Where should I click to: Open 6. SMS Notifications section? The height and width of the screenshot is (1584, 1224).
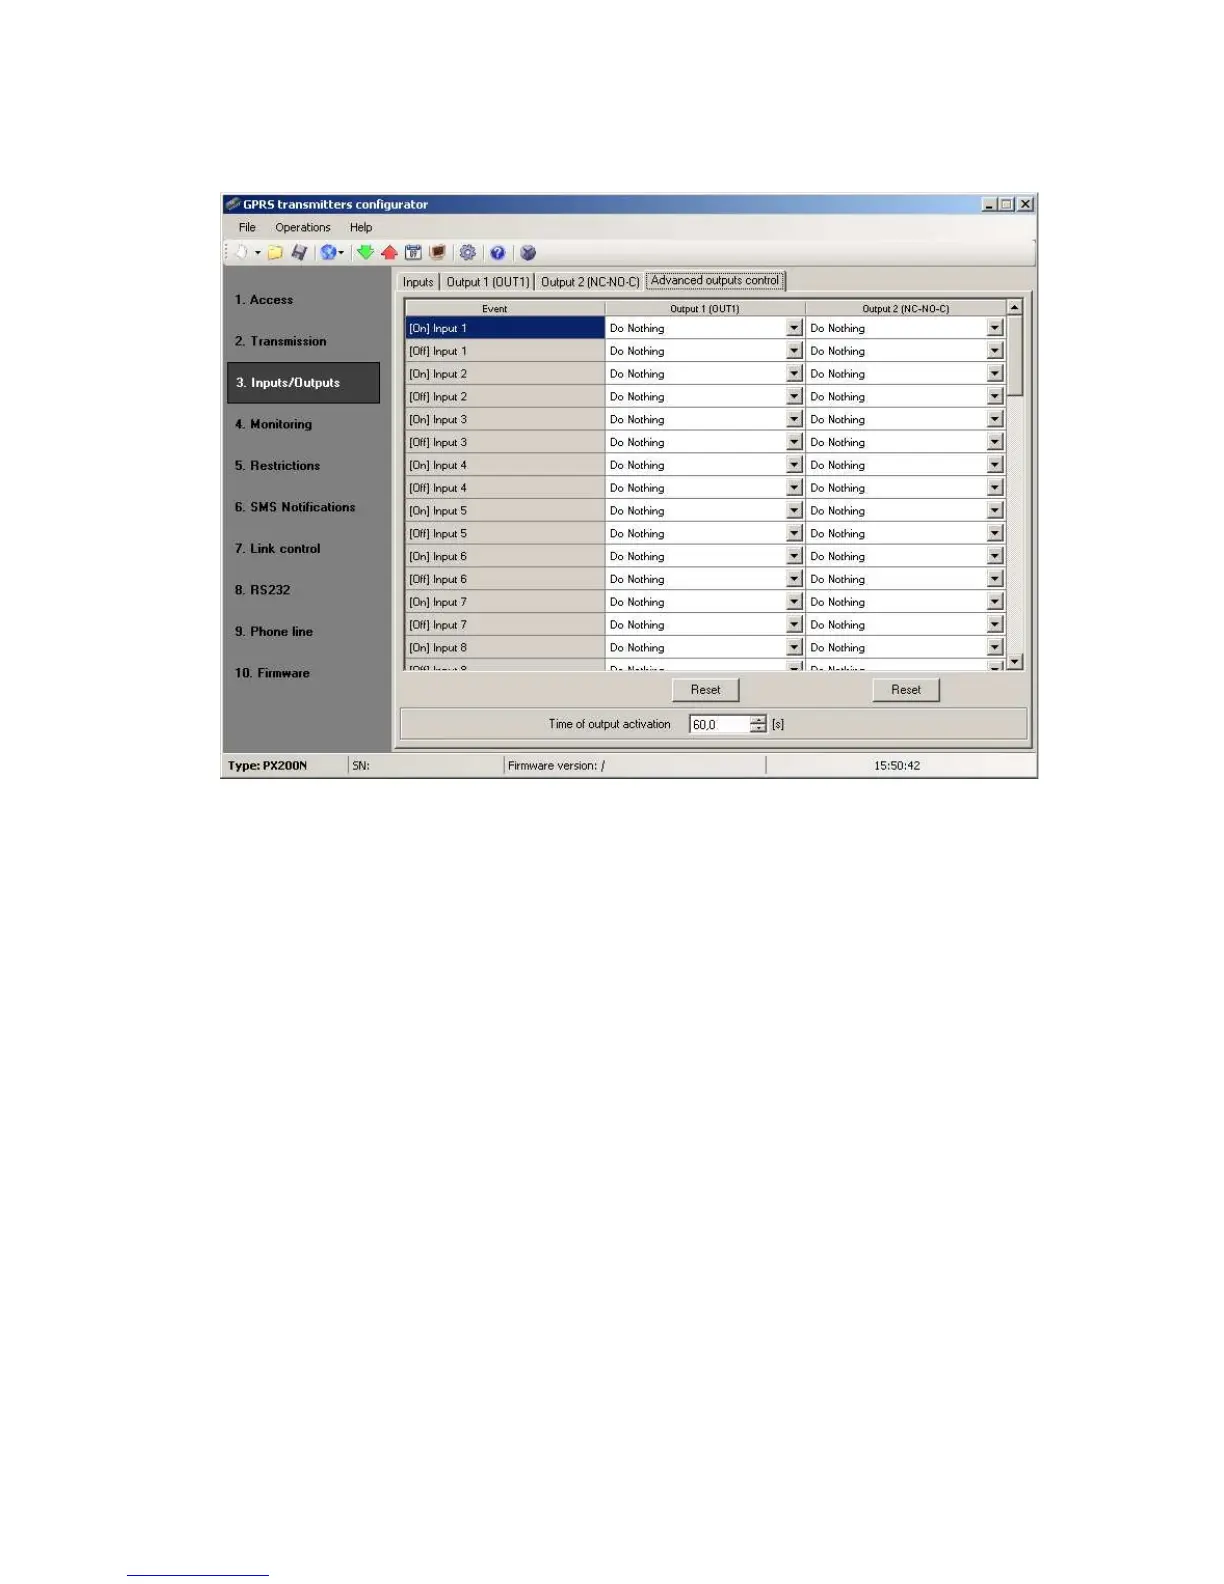[295, 507]
